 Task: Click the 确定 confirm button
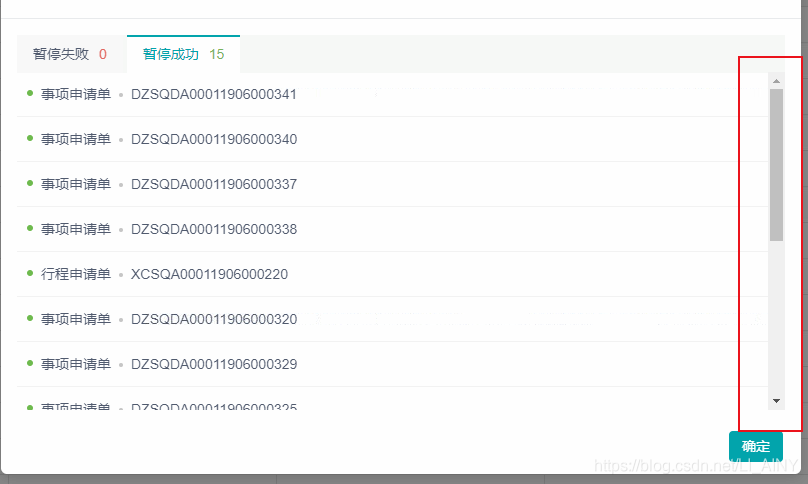coord(756,446)
